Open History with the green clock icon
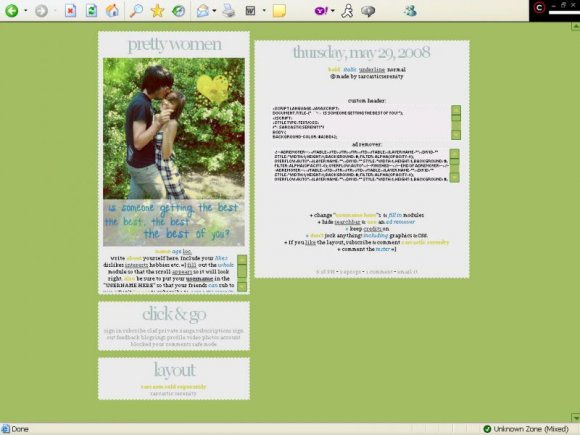The height and width of the screenshot is (435, 580). (178, 11)
